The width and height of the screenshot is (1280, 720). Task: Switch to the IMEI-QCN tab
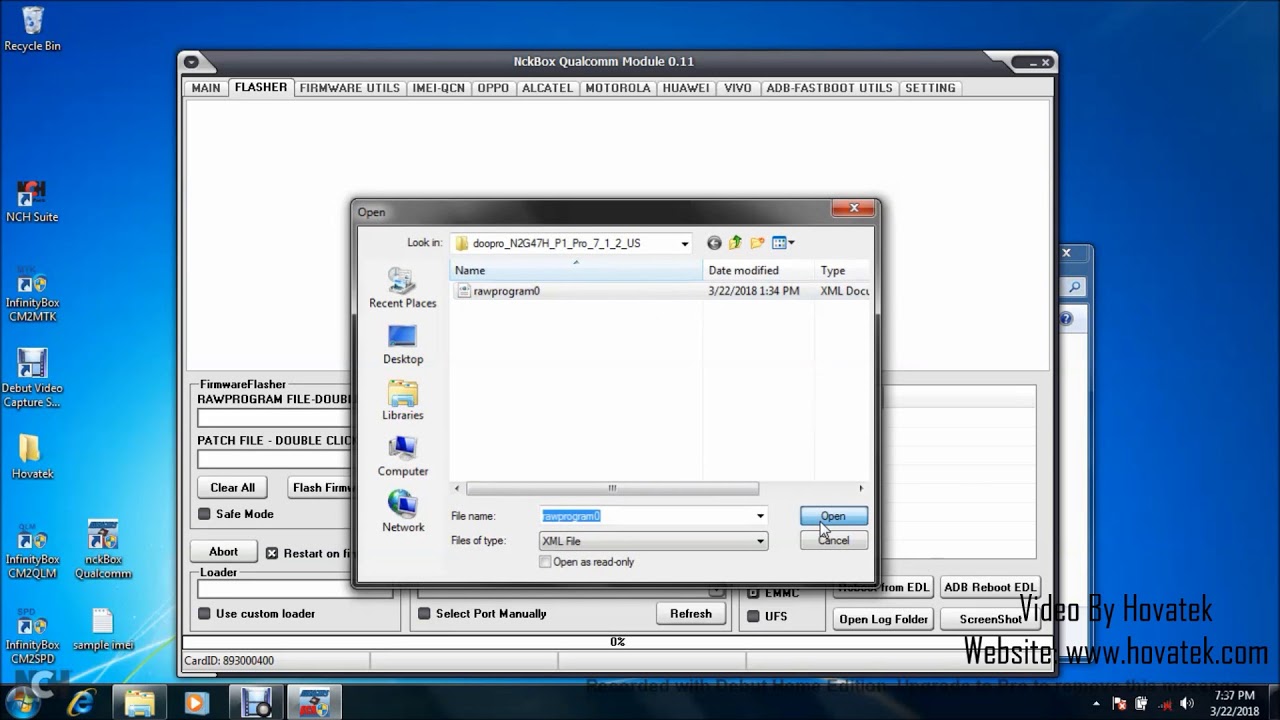pyautogui.click(x=439, y=88)
